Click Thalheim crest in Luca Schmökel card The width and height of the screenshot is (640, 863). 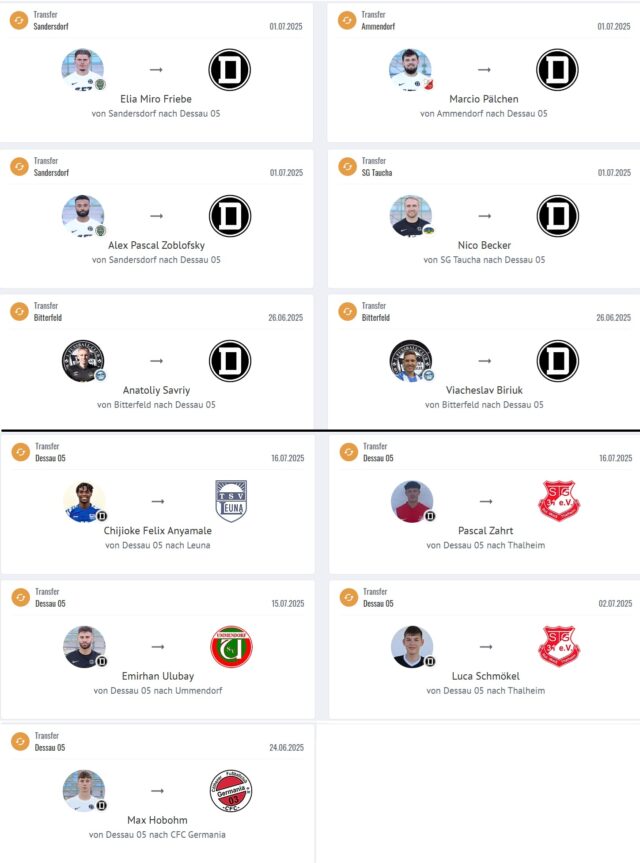pyautogui.click(x=559, y=646)
